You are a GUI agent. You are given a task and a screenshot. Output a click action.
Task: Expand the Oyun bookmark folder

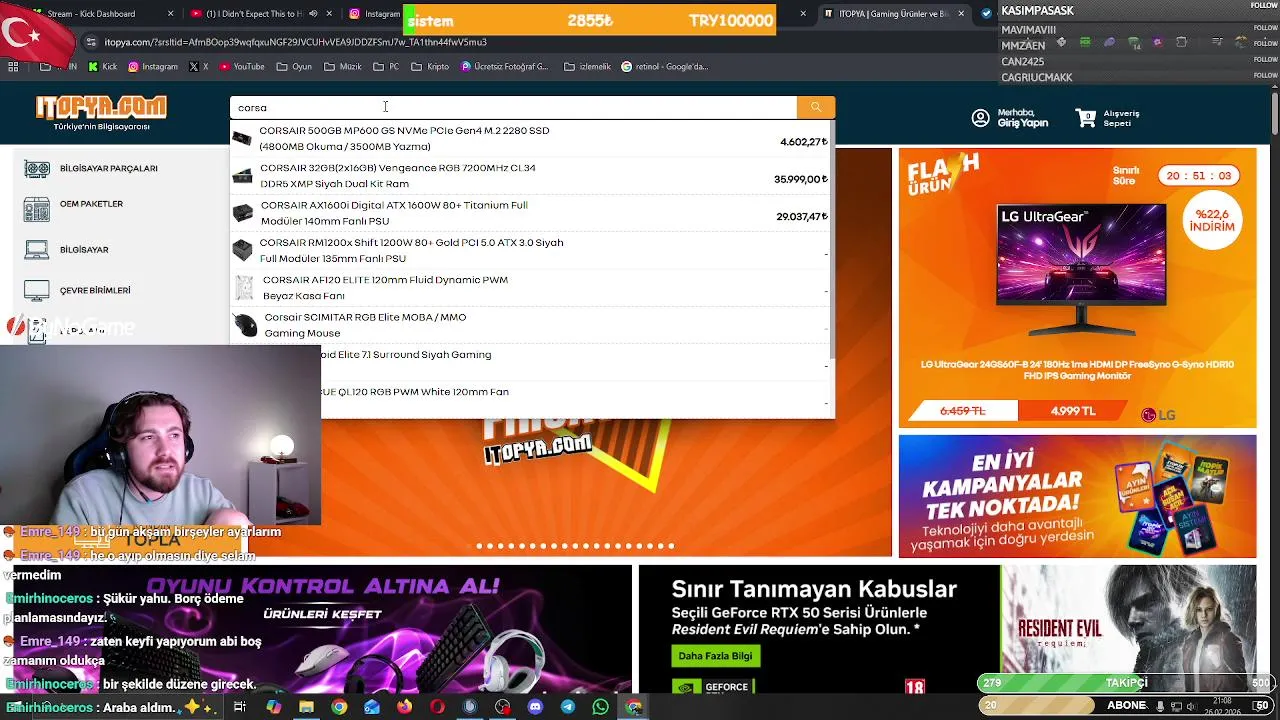294,66
